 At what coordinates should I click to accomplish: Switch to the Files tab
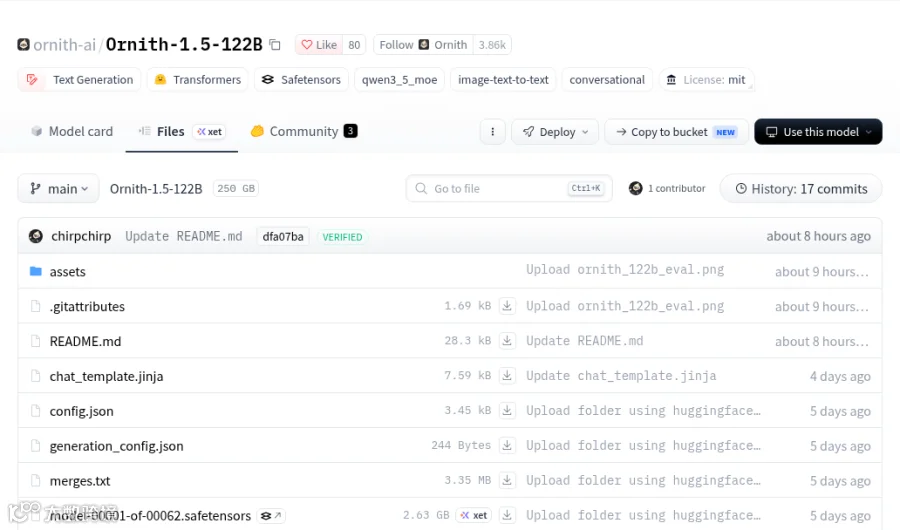coord(181,131)
